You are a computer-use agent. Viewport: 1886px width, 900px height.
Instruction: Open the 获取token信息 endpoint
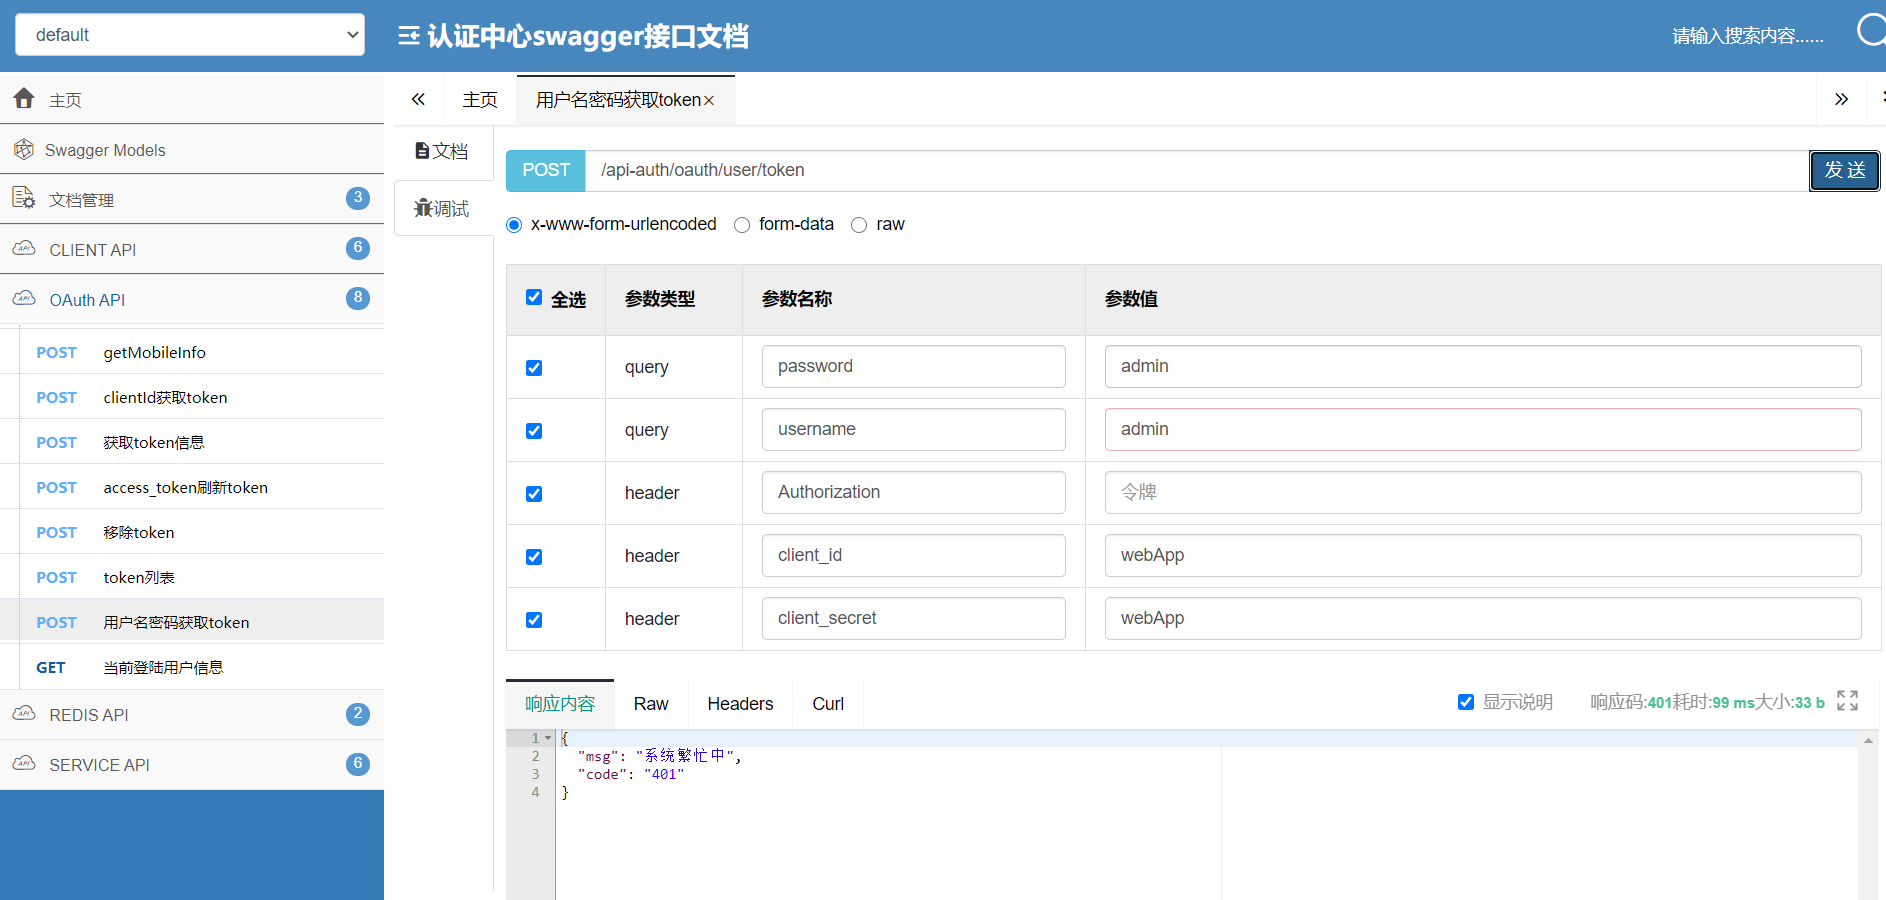tap(192, 442)
